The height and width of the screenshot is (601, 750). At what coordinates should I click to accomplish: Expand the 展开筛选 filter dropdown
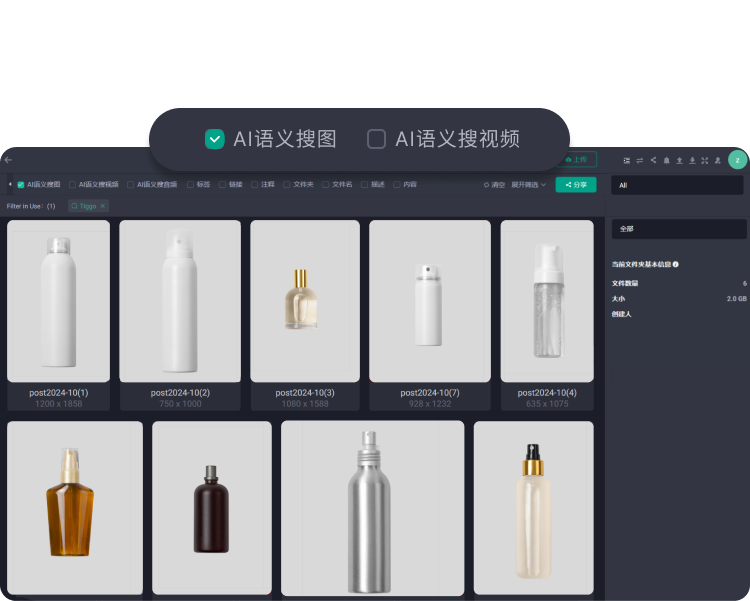click(x=529, y=185)
